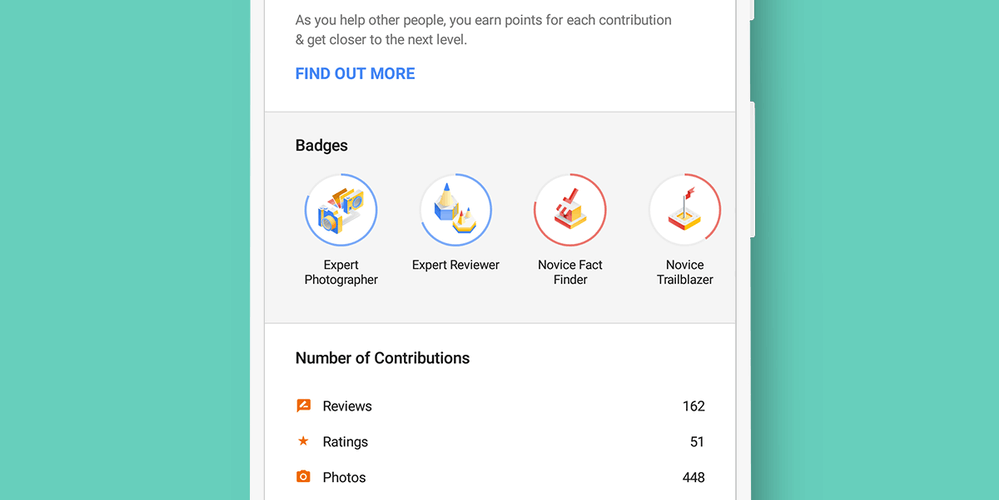Click the orange Ratings star icon
Screen dimensions: 999x500
click(304, 441)
